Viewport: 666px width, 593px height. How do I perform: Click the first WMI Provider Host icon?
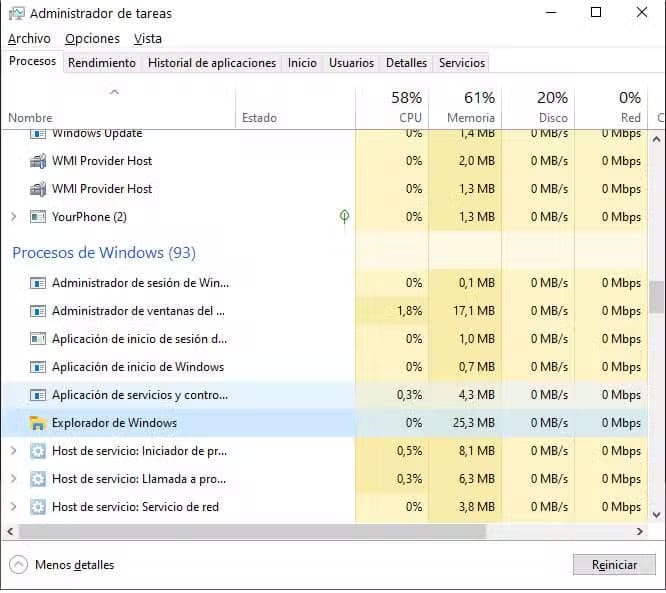pyautogui.click(x=38, y=161)
